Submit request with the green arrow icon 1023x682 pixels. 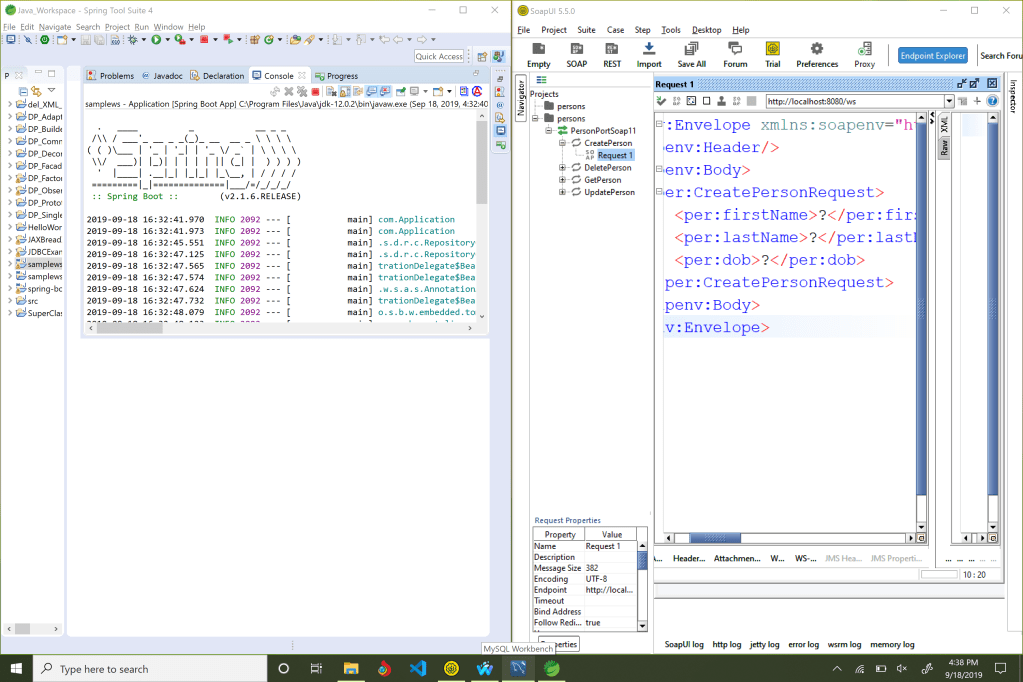[662, 101]
